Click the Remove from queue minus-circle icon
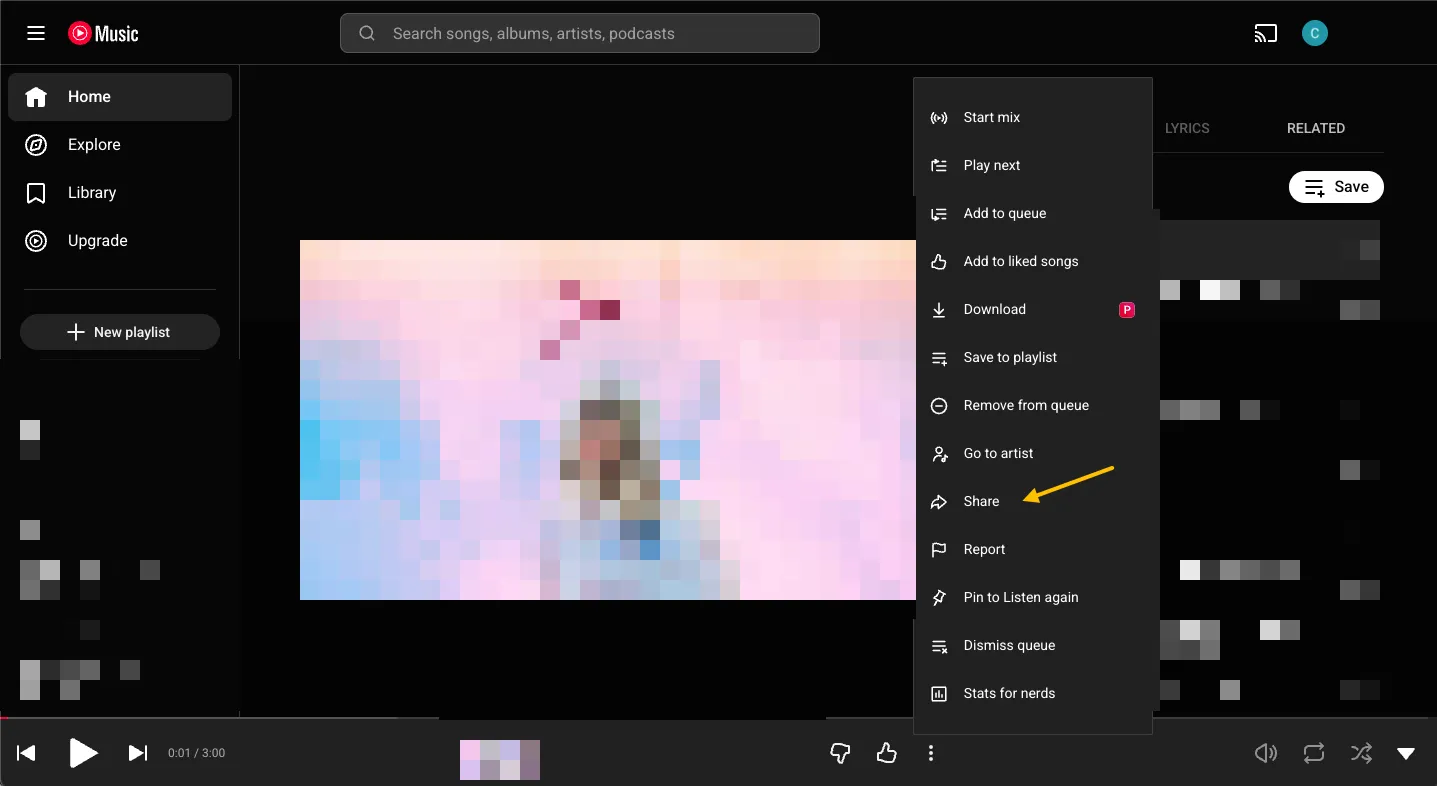The height and width of the screenshot is (786, 1437). tap(939, 406)
